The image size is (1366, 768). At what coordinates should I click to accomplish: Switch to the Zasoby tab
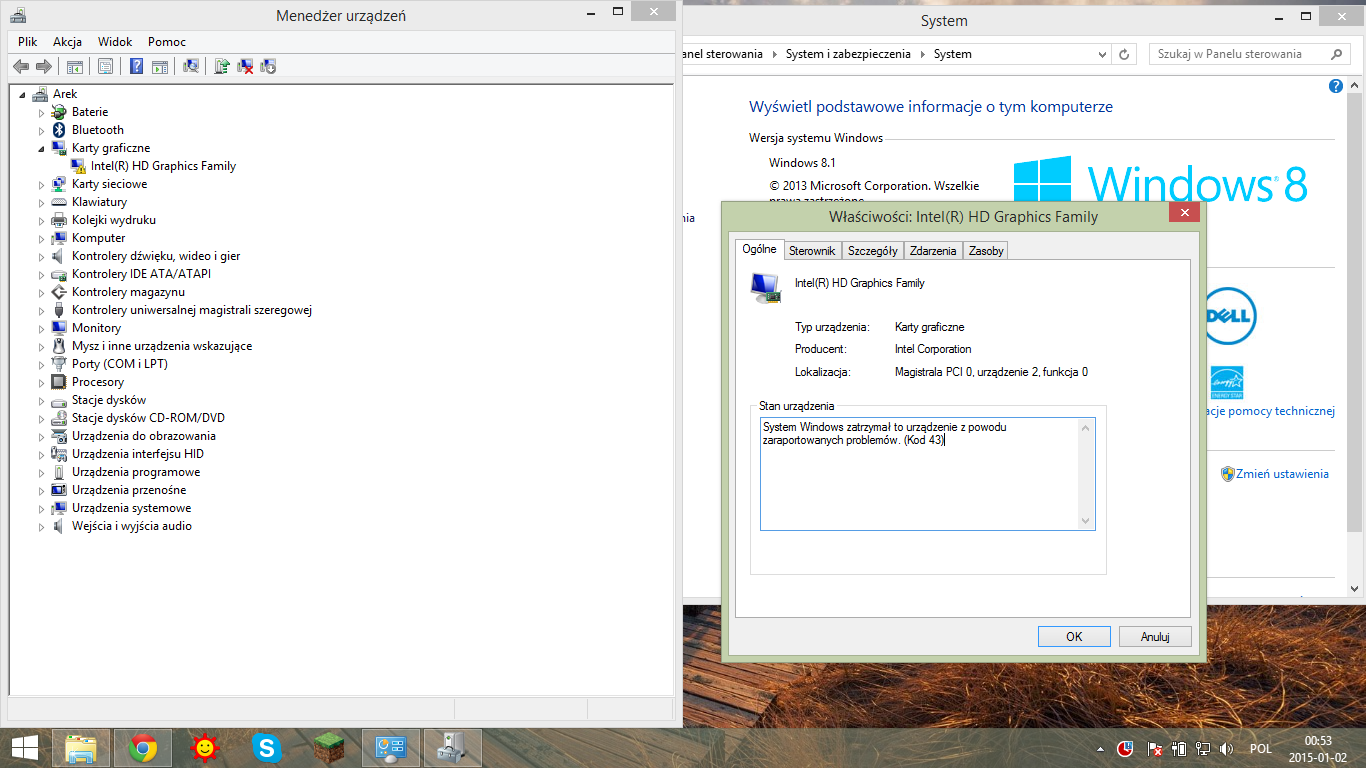[986, 251]
